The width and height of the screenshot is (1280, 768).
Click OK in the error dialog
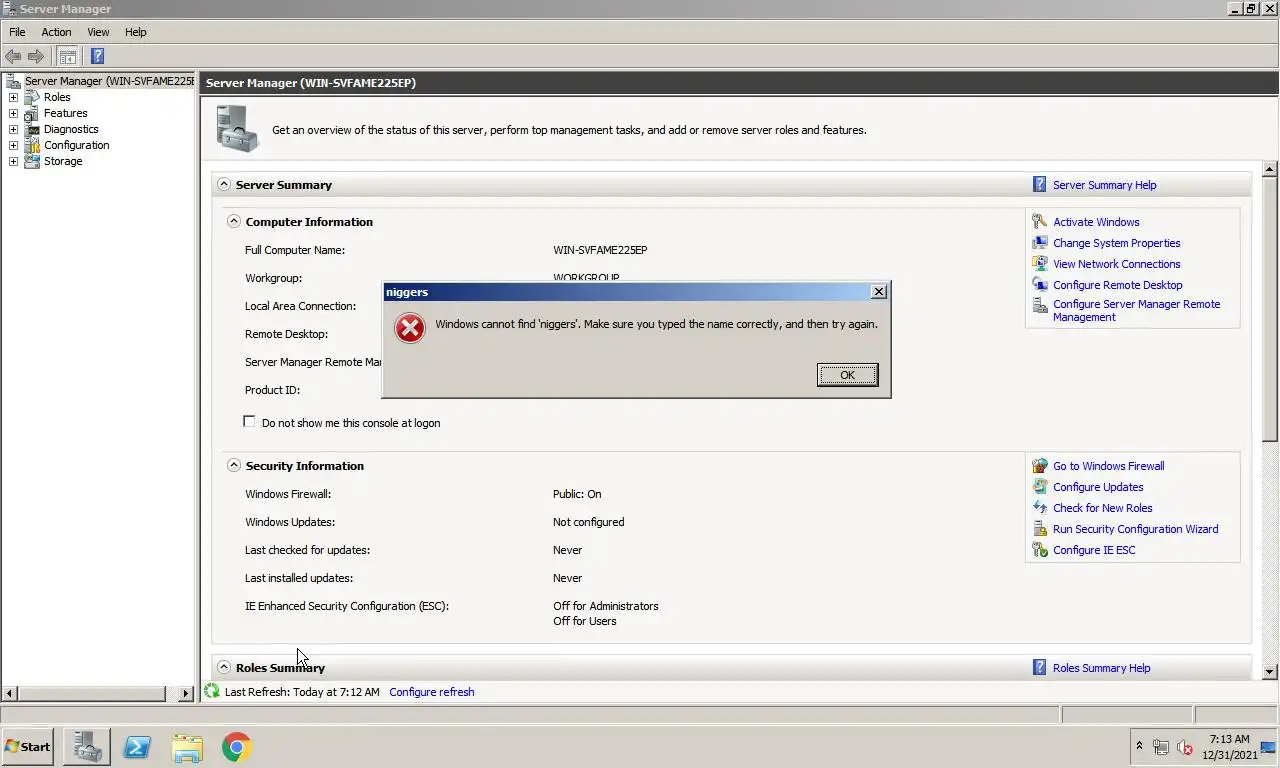(x=847, y=375)
